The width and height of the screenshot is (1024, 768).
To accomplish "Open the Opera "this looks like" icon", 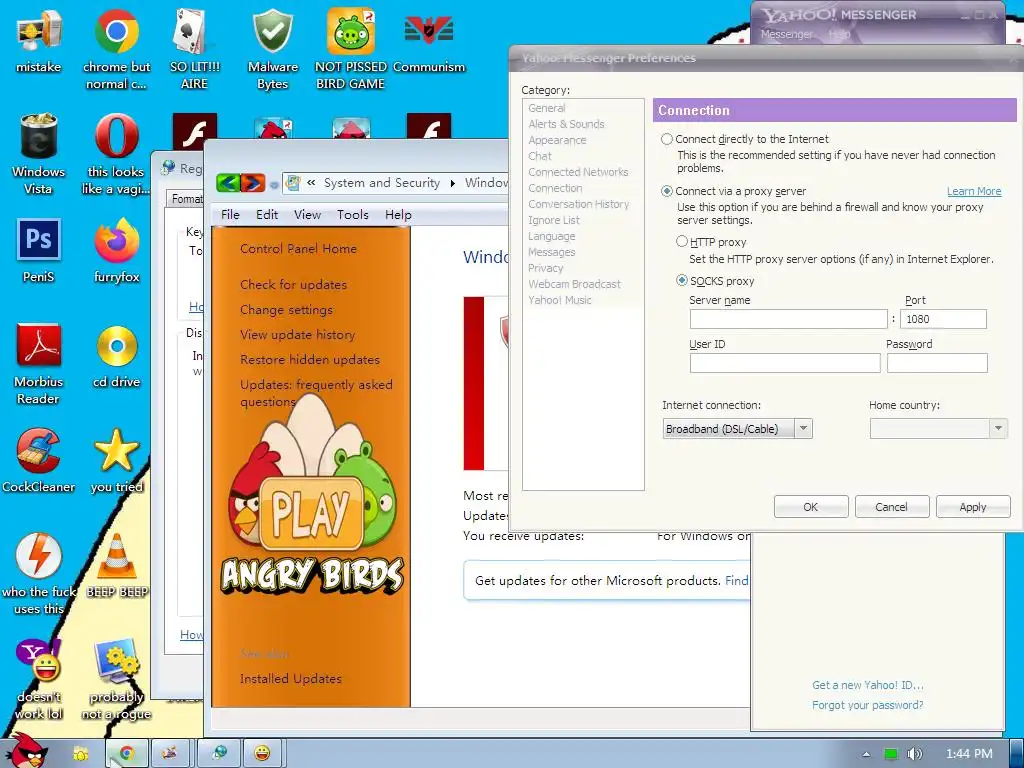I will click(116, 154).
